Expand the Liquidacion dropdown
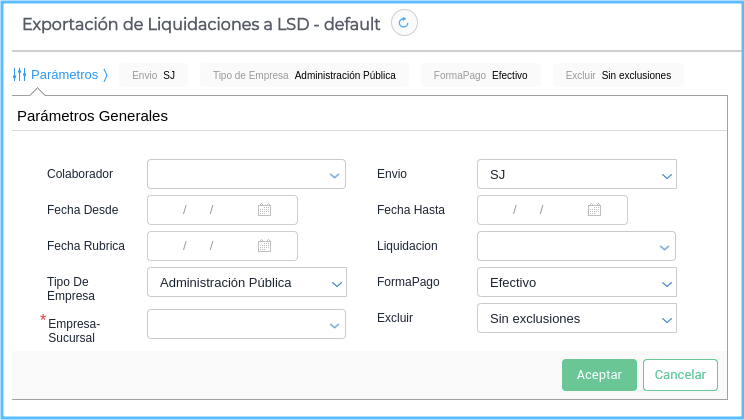 576,246
